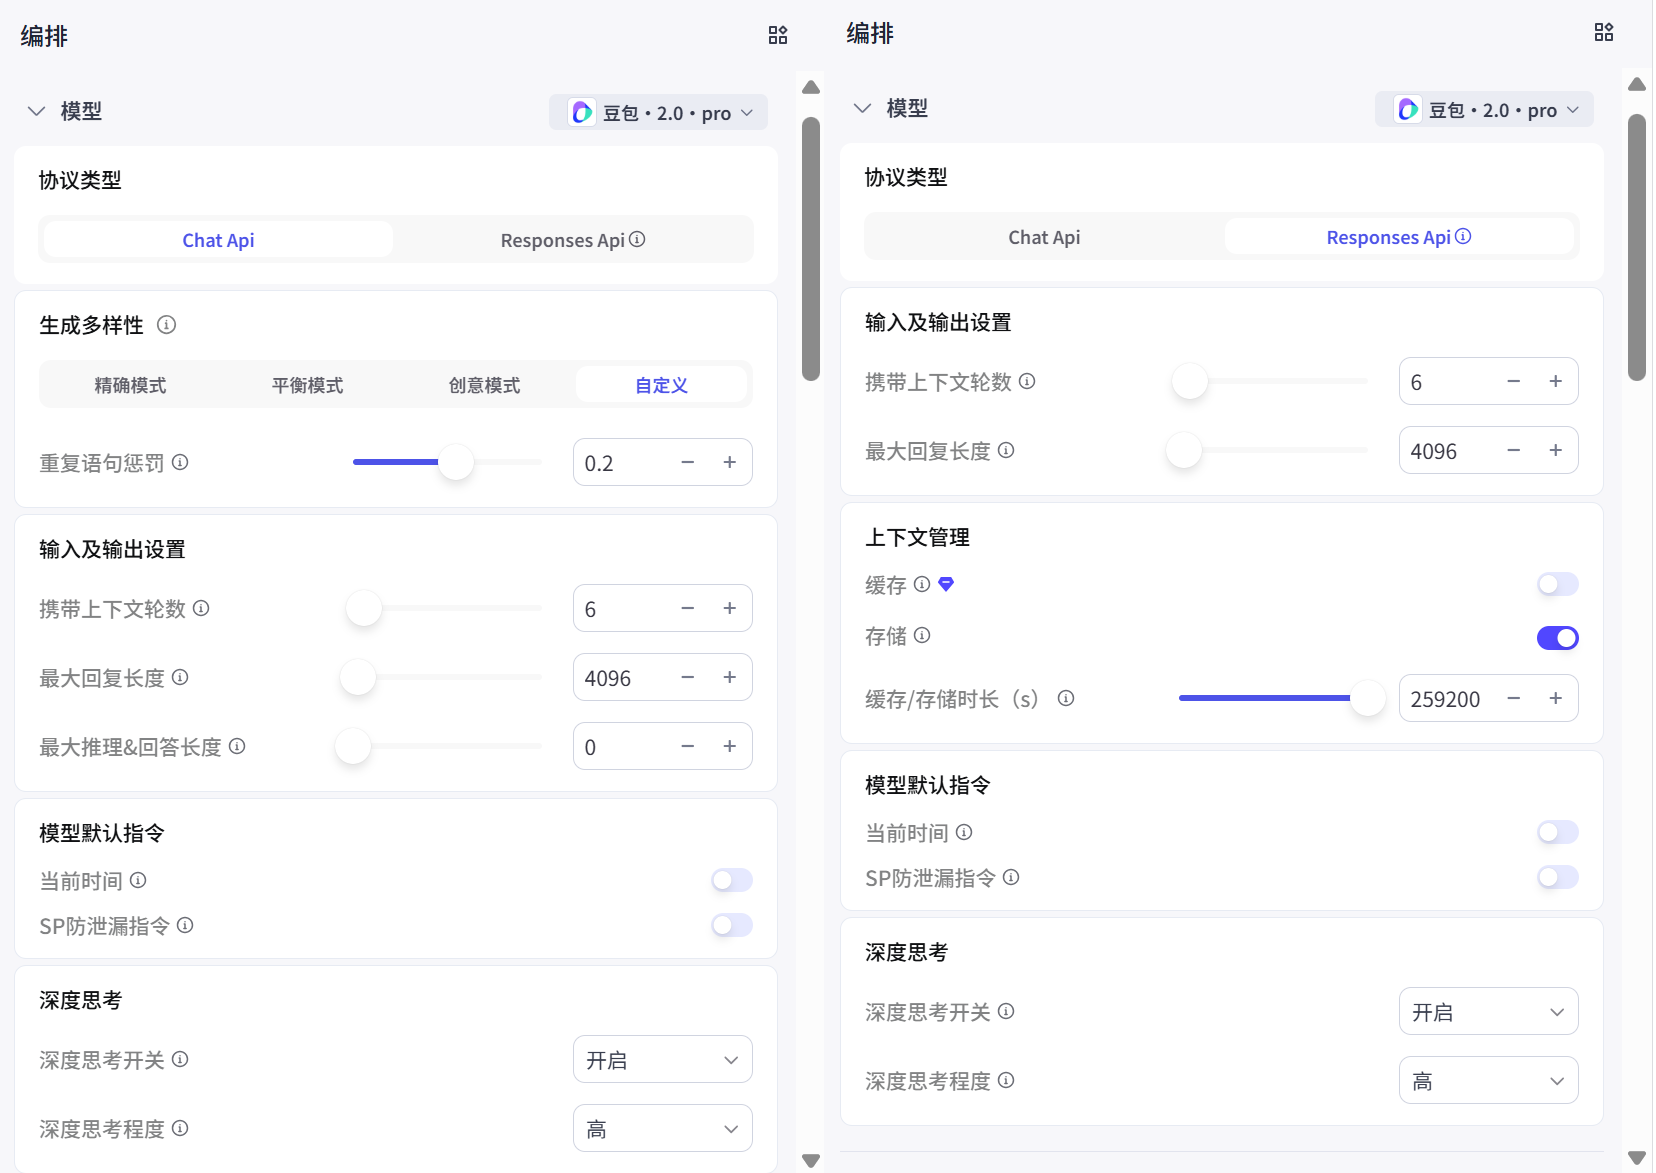The width and height of the screenshot is (1656, 1173).
Task: Choose 平衡模式 diversity preset
Action: click(307, 385)
